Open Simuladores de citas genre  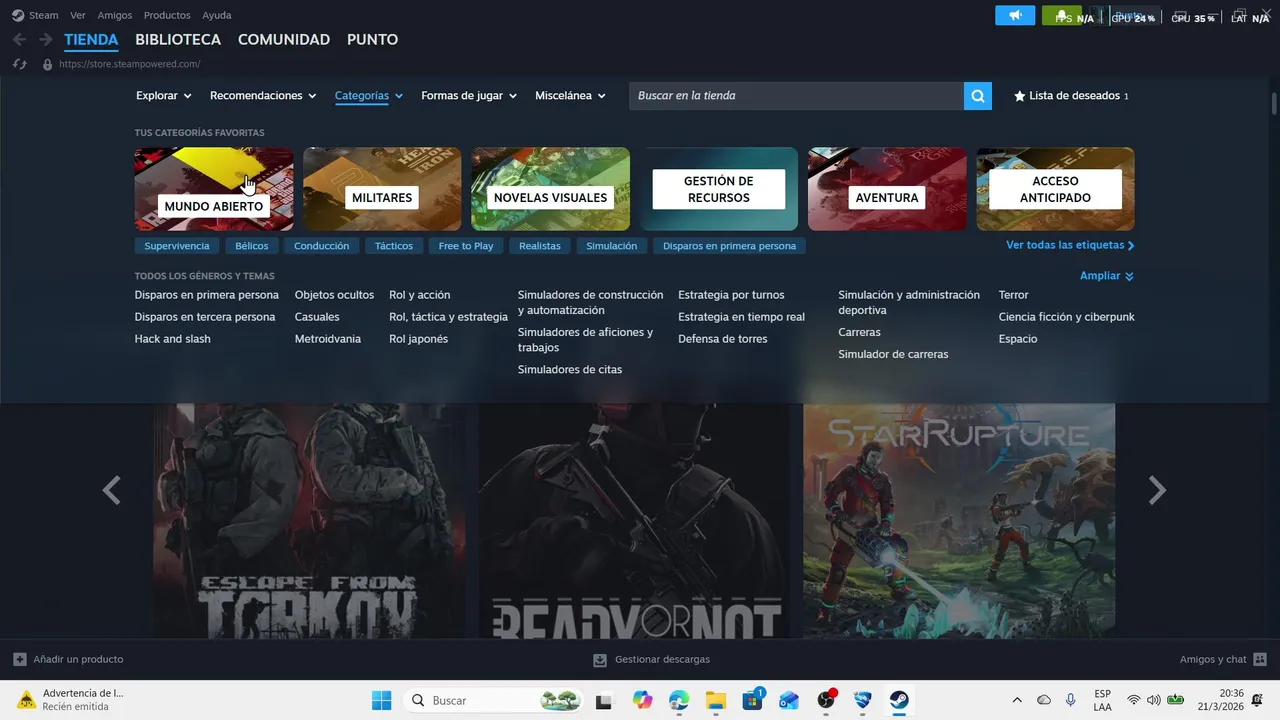570,370
